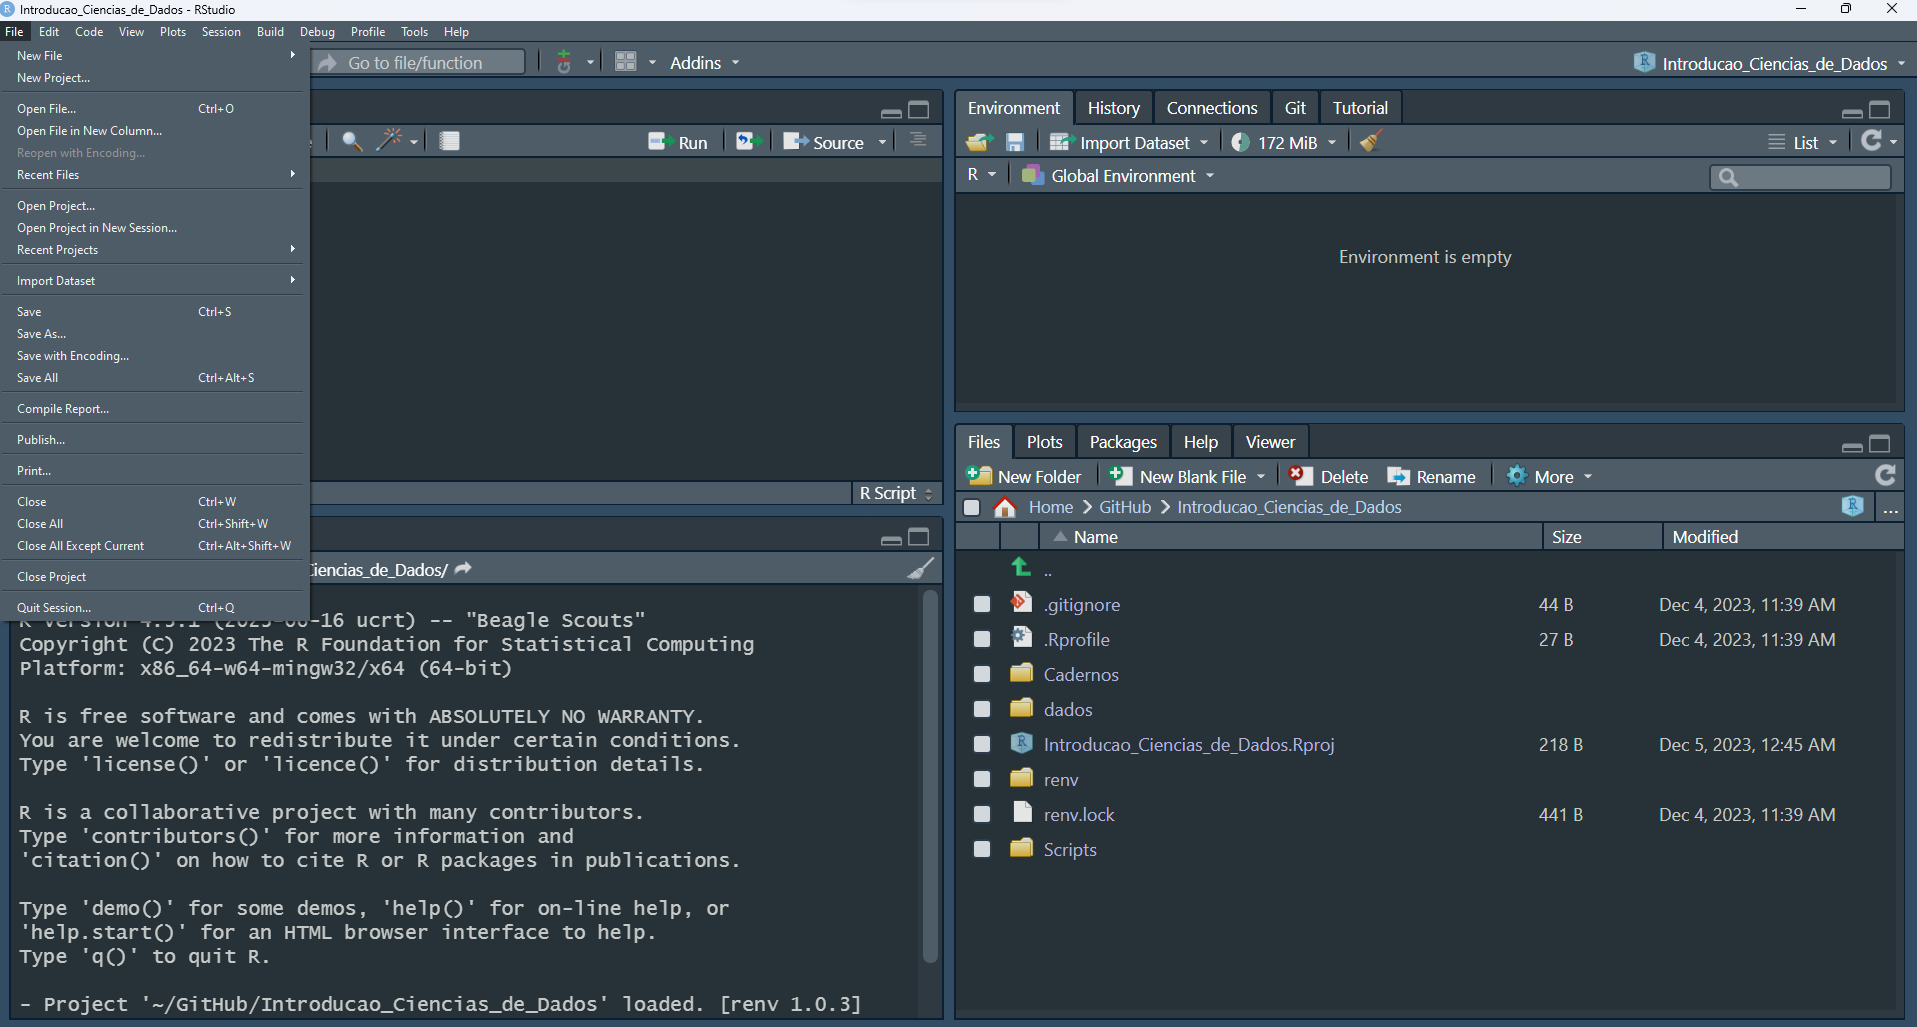
Task: Click the console vertical scrollbar
Action: (930, 776)
